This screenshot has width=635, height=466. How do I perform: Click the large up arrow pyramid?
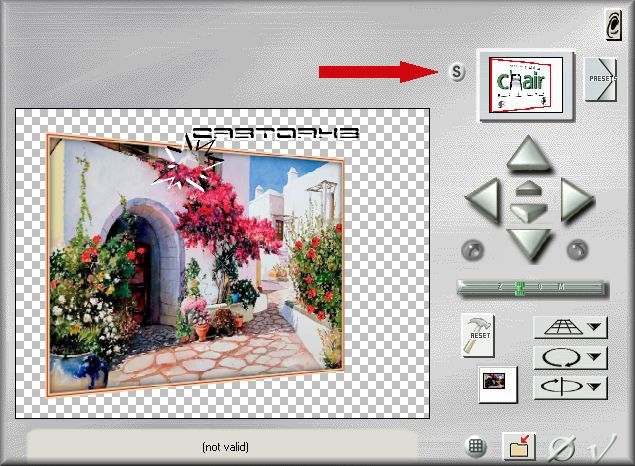point(528,154)
